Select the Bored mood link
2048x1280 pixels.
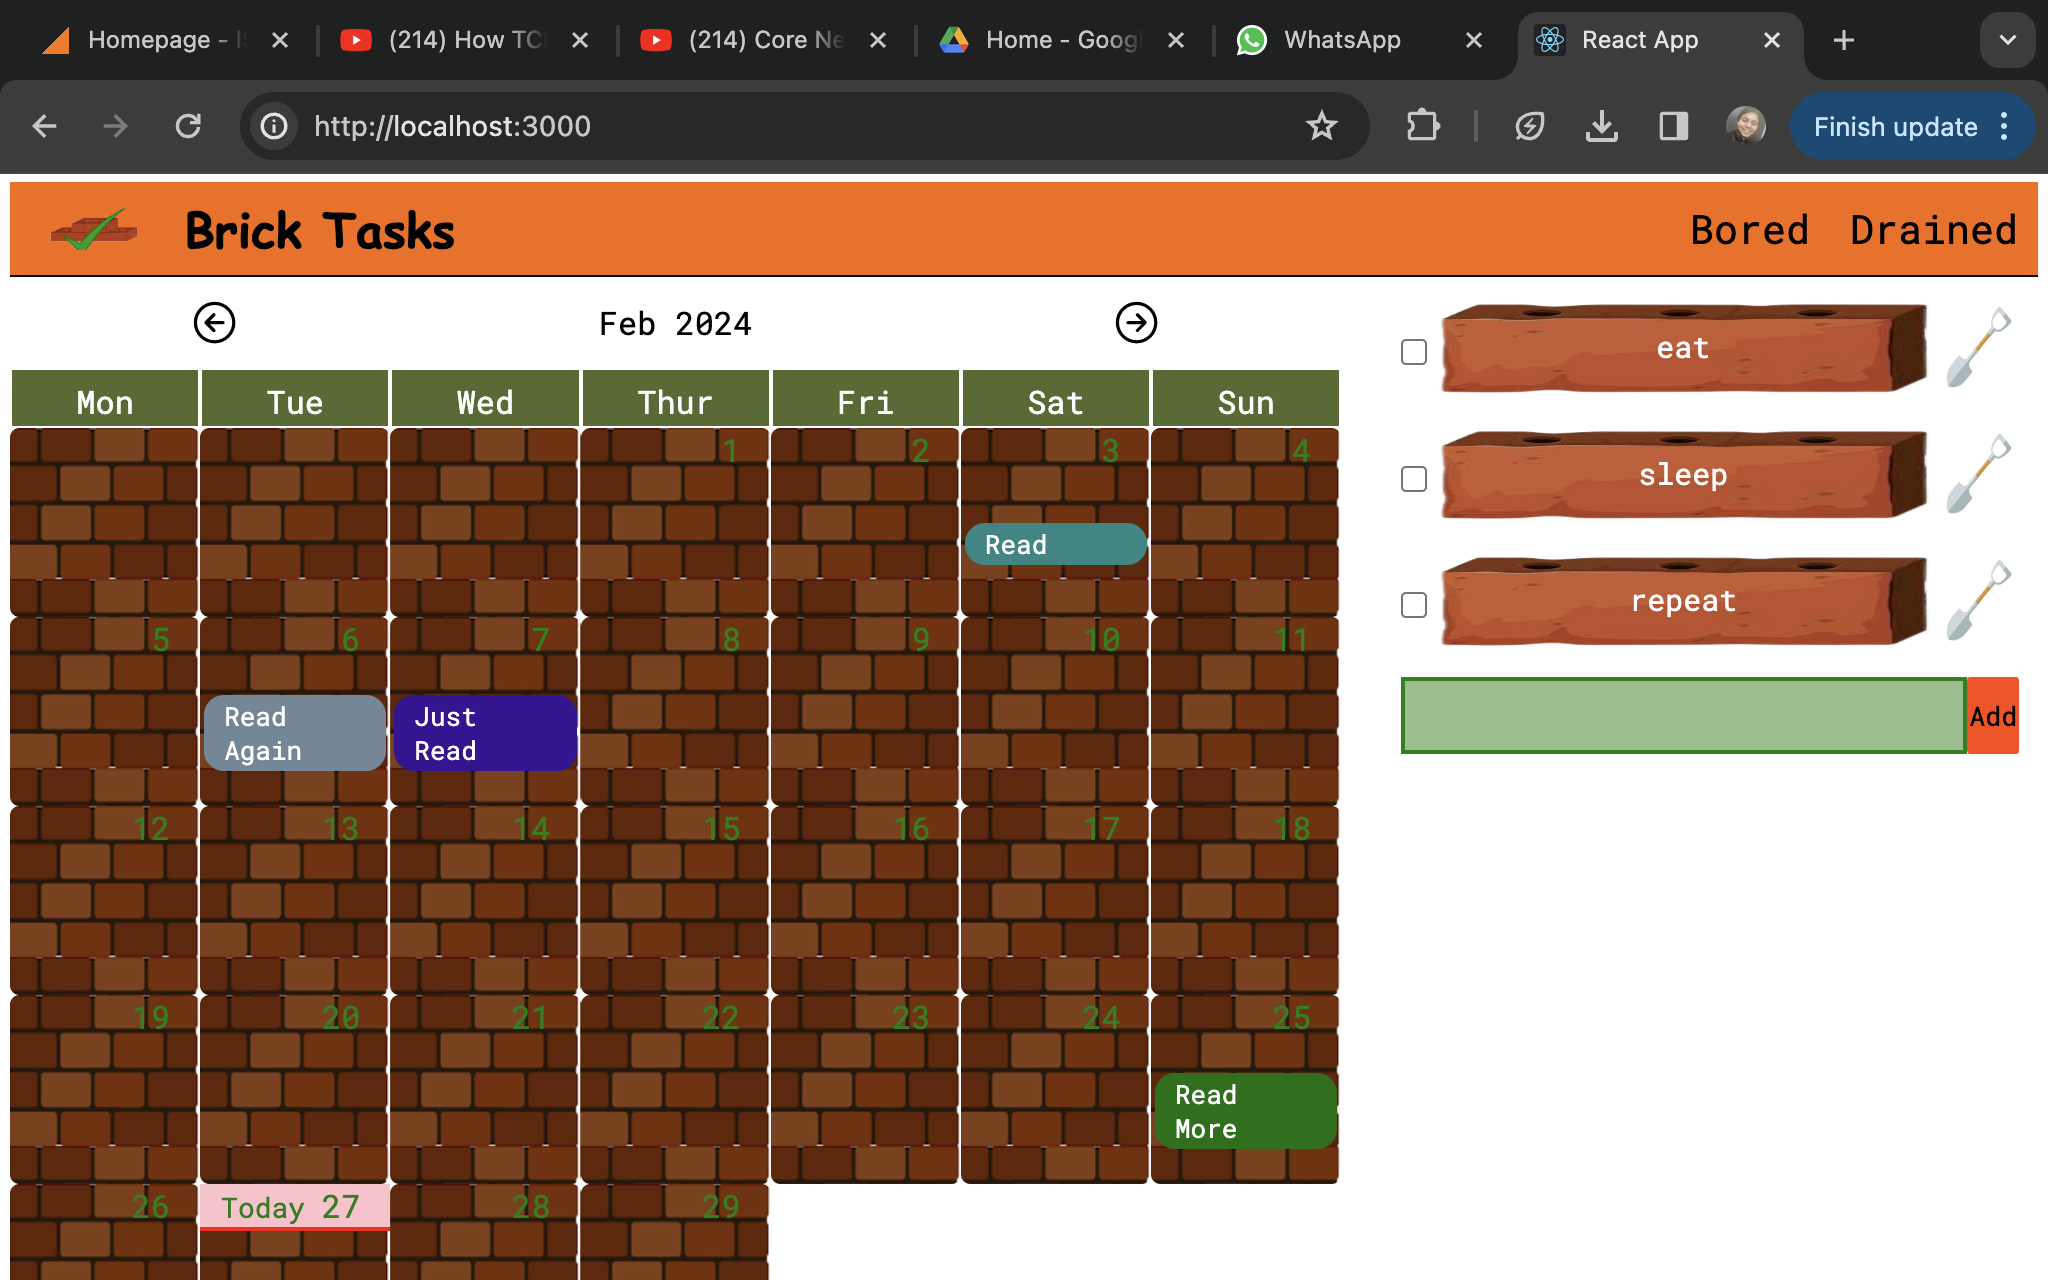pos(1749,230)
